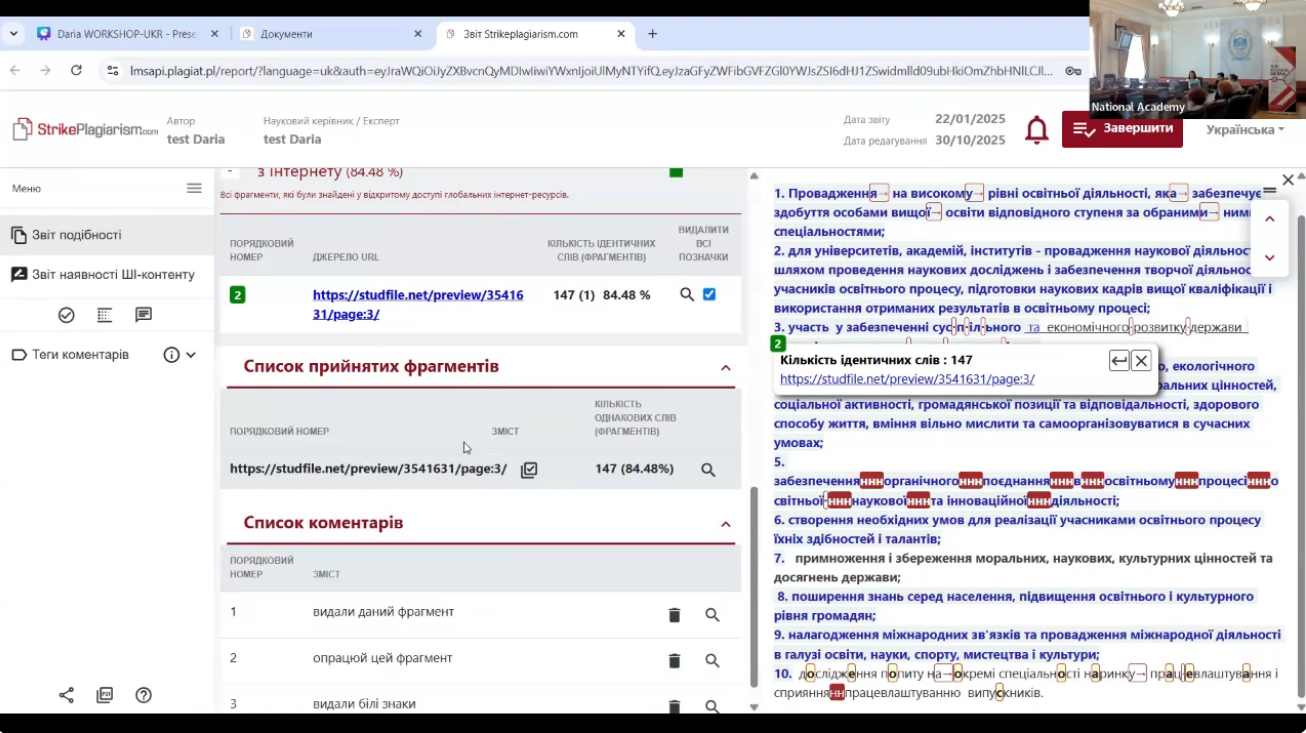This screenshot has width=1306, height=733.
Task: Open studfile.net link in the popup
Action: [x=907, y=379]
